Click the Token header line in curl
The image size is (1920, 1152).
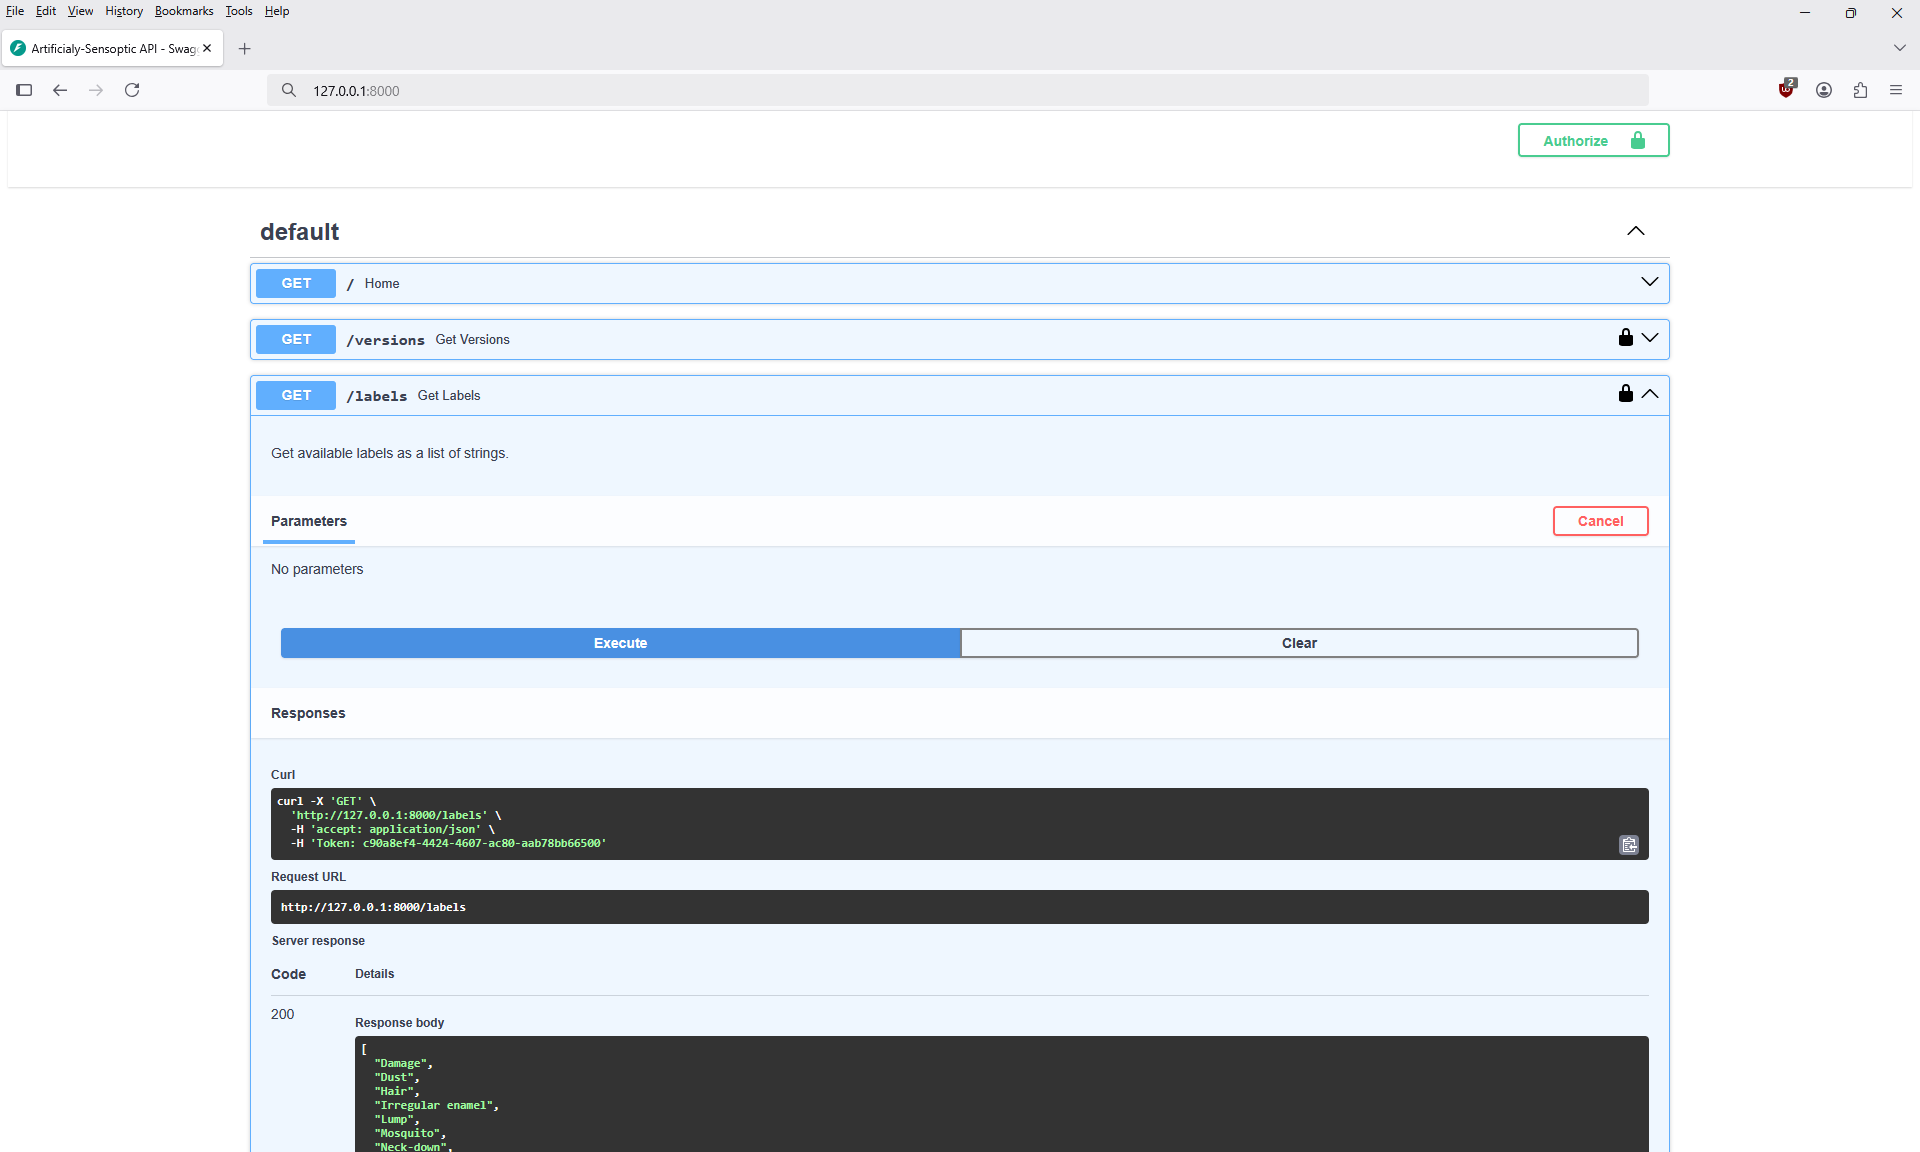pyautogui.click(x=449, y=843)
